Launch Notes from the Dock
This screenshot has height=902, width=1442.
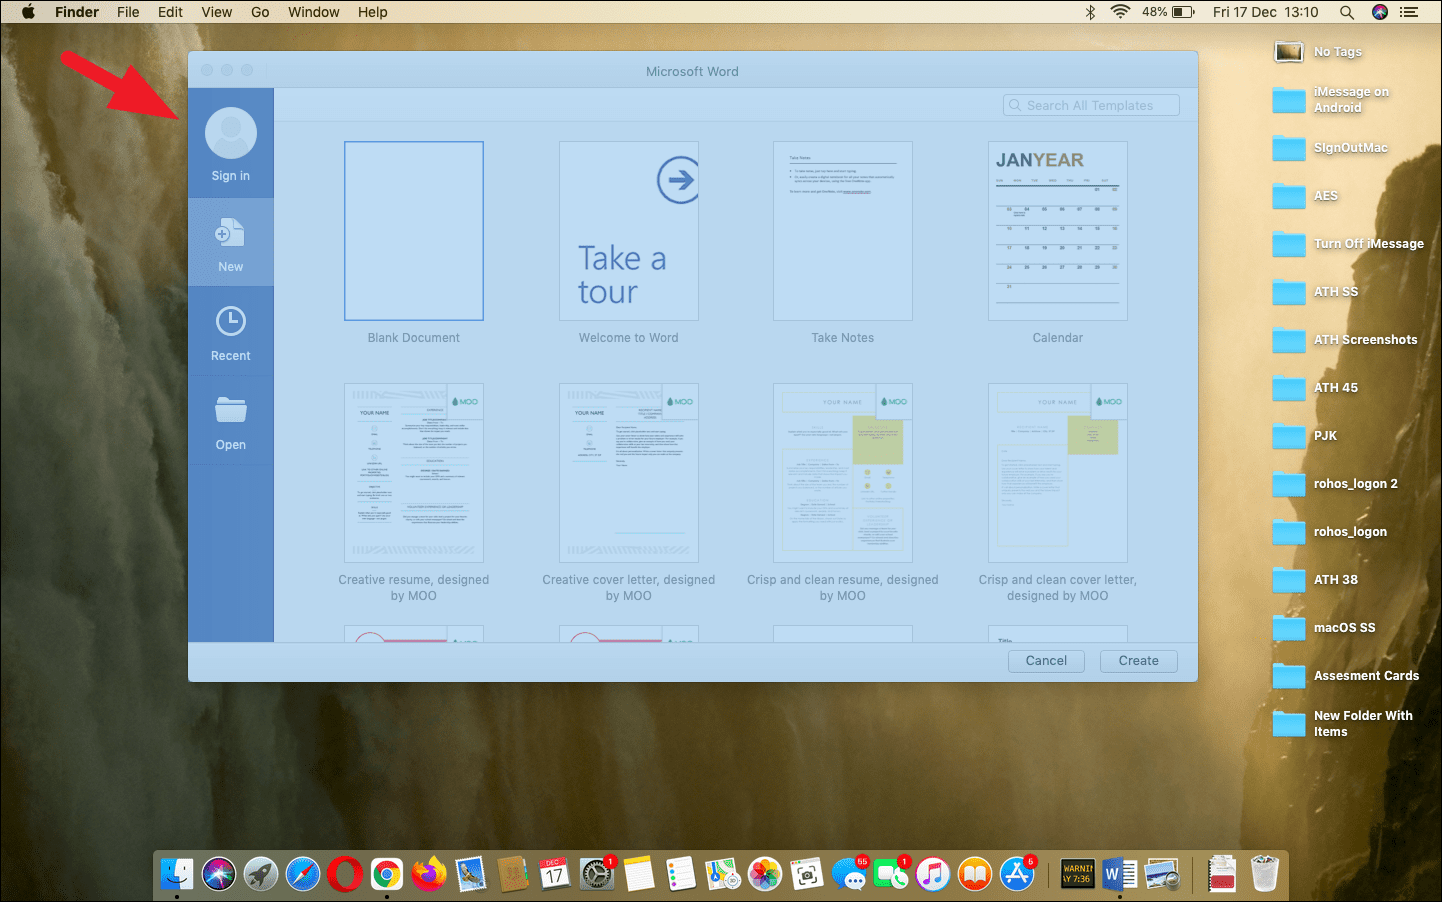pos(639,875)
